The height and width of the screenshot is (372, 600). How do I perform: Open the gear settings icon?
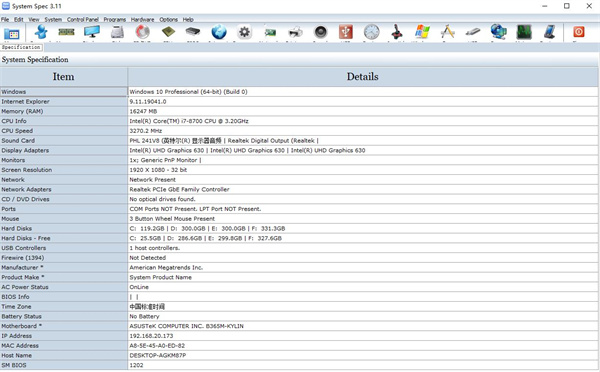244,32
